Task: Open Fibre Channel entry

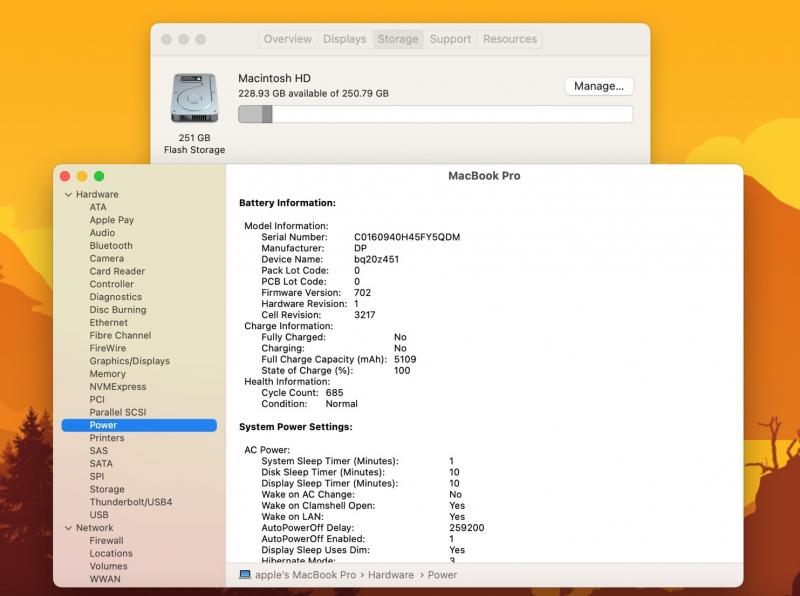Action: click(x=120, y=335)
